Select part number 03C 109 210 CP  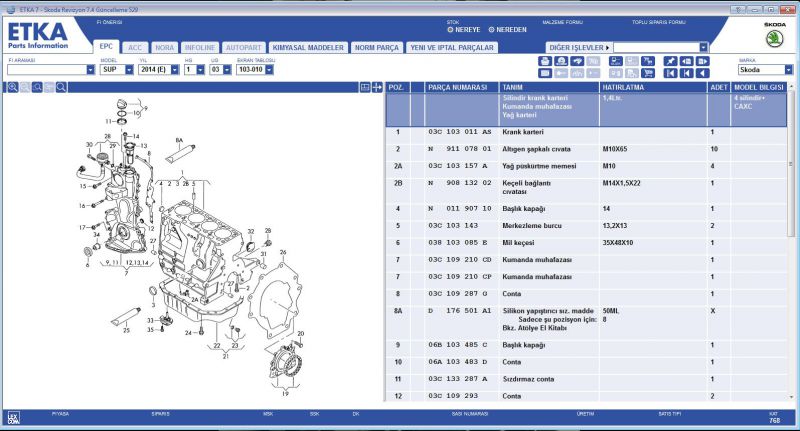pos(460,276)
